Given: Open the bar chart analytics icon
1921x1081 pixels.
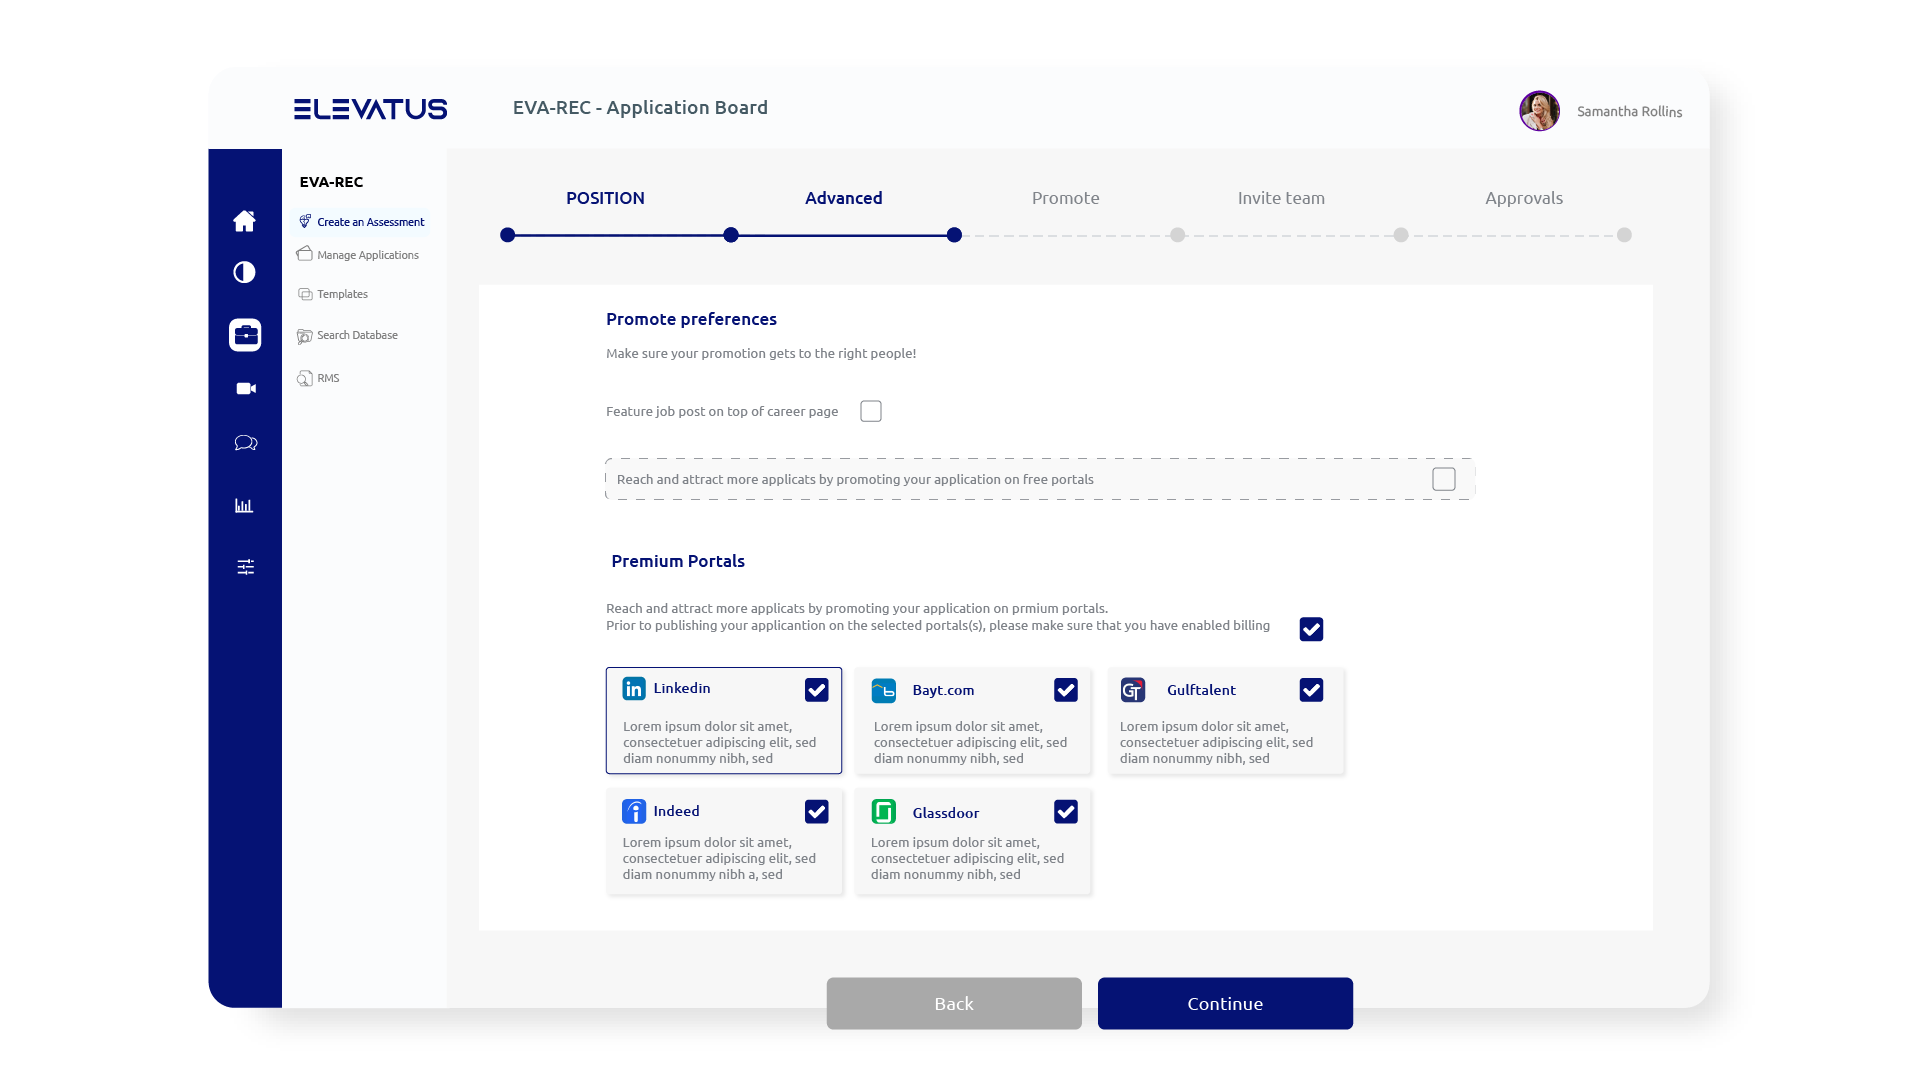Looking at the screenshot, I should tap(244, 506).
